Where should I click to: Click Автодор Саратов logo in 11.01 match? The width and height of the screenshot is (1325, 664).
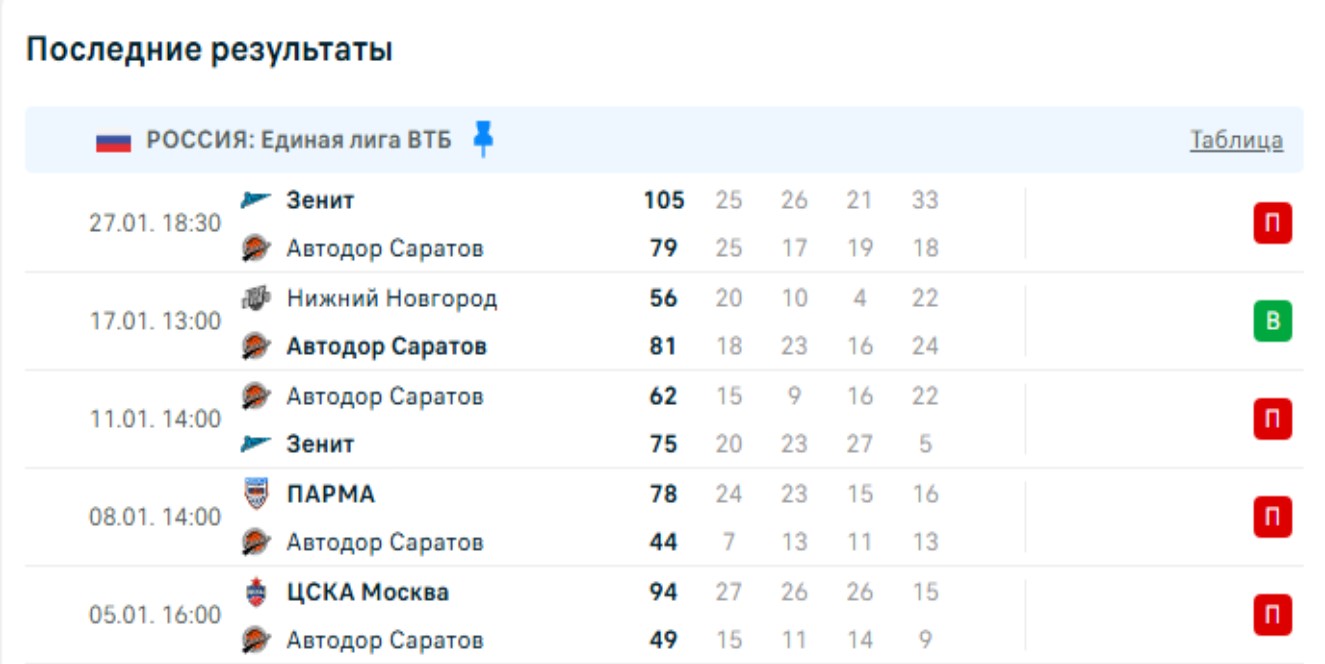[256, 396]
